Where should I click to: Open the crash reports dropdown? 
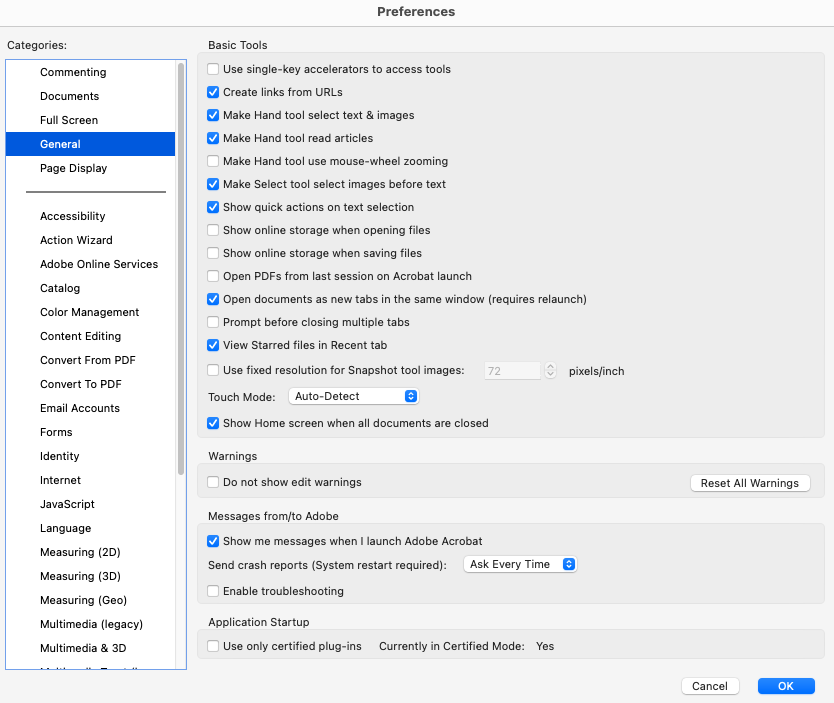pyautogui.click(x=520, y=563)
